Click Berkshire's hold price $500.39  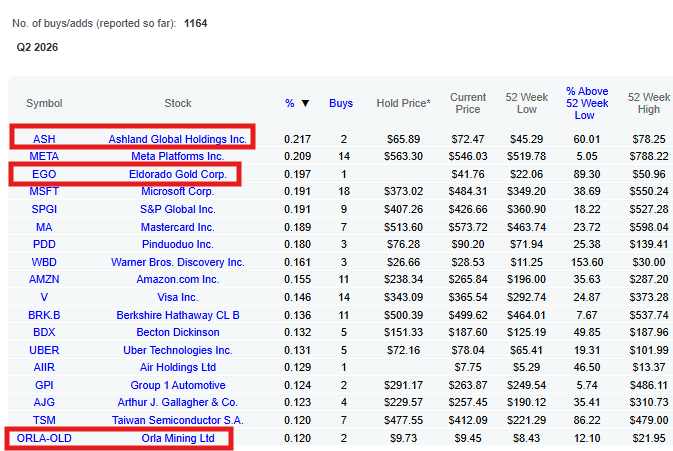tap(403, 315)
